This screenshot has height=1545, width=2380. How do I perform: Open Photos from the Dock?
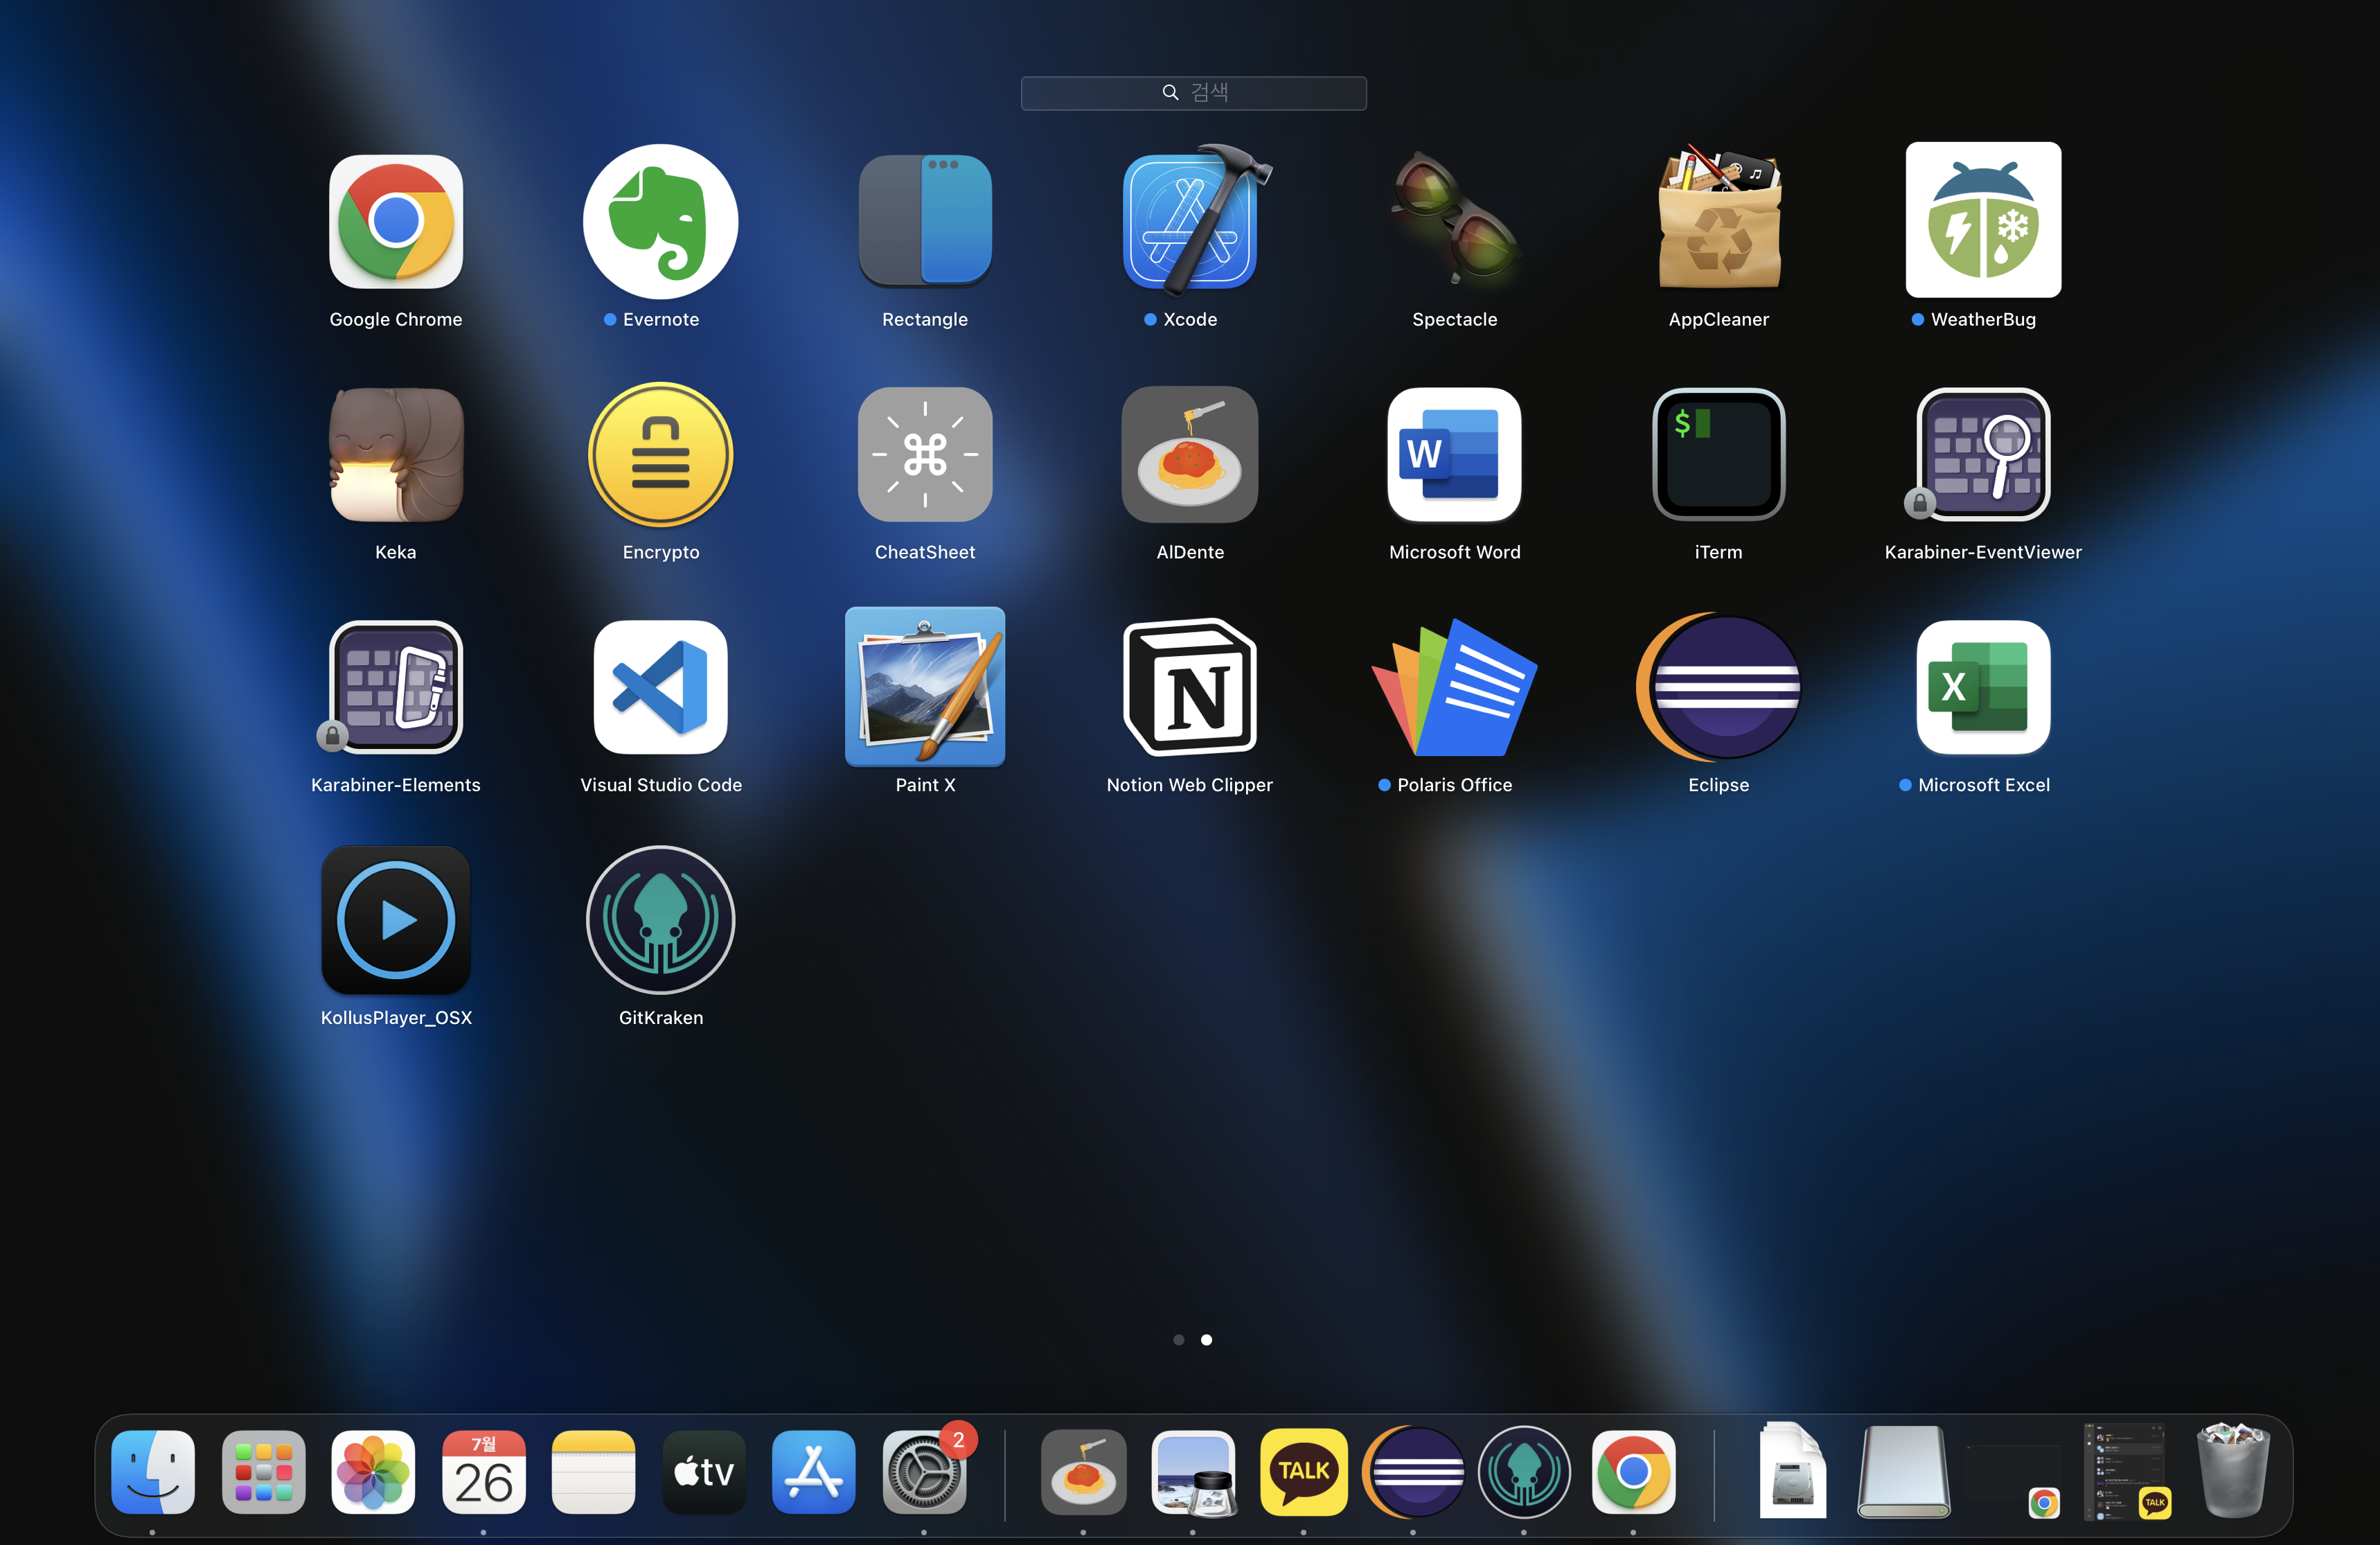pyautogui.click(x=373, y=1473)
